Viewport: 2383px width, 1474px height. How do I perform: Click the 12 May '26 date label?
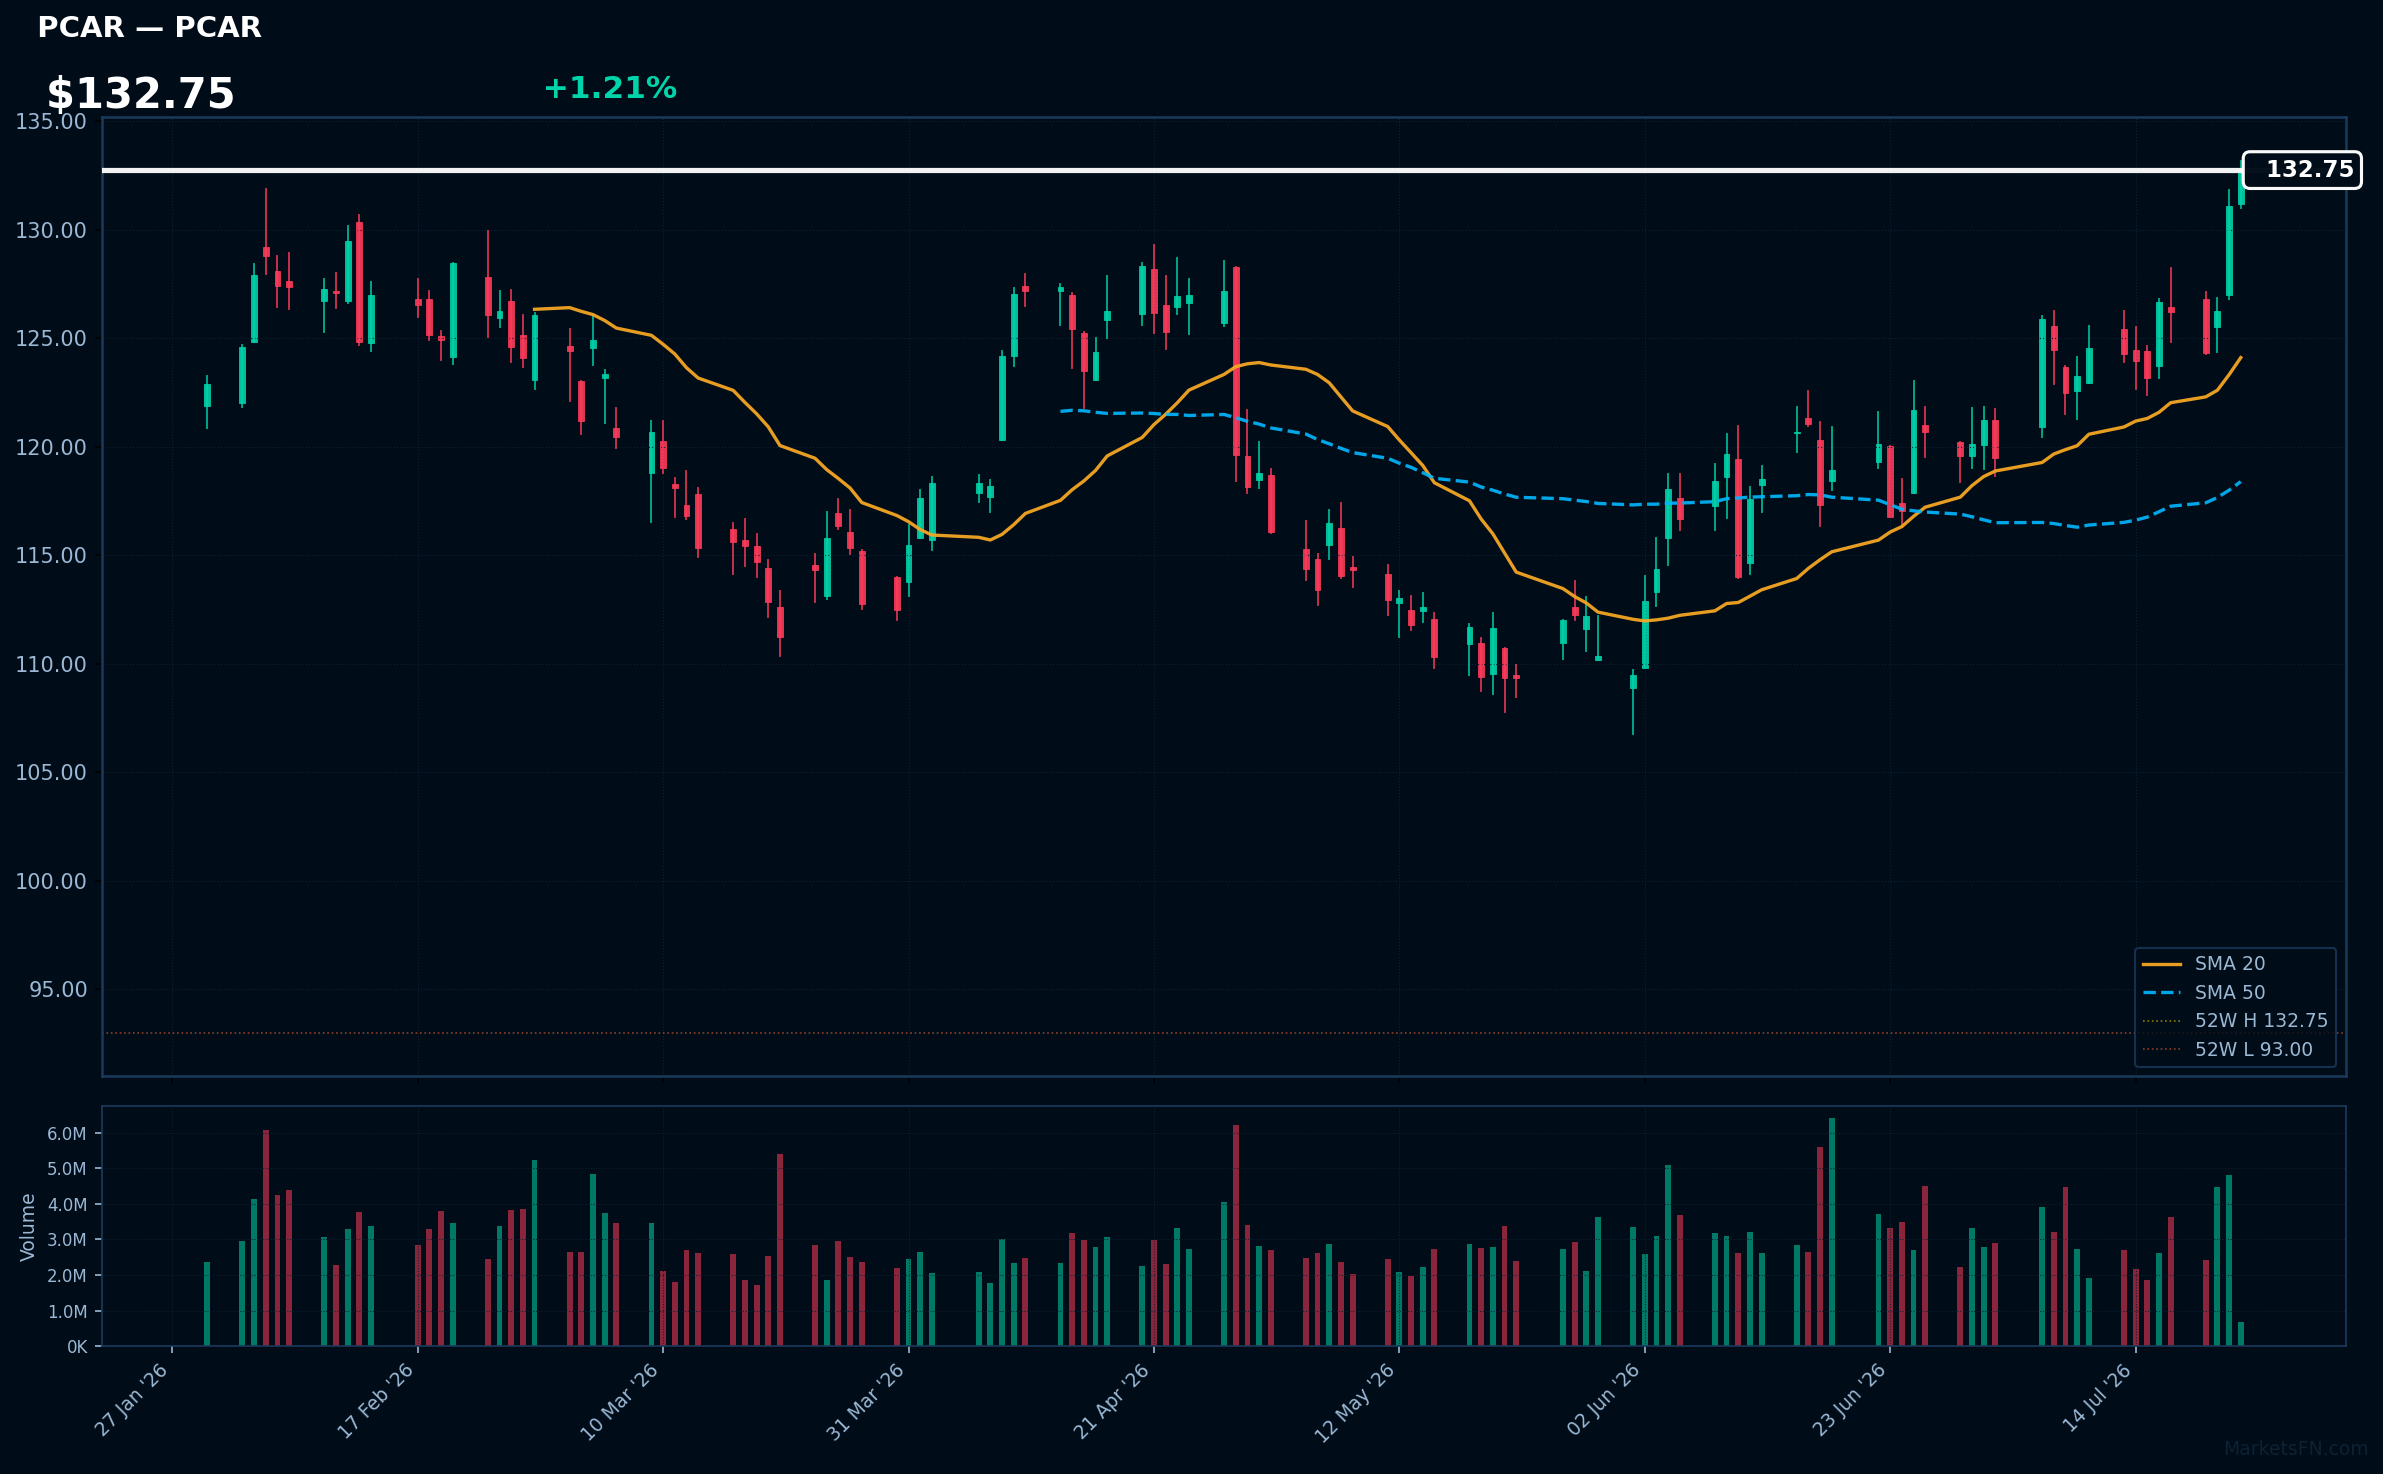pos(1355,1402)
